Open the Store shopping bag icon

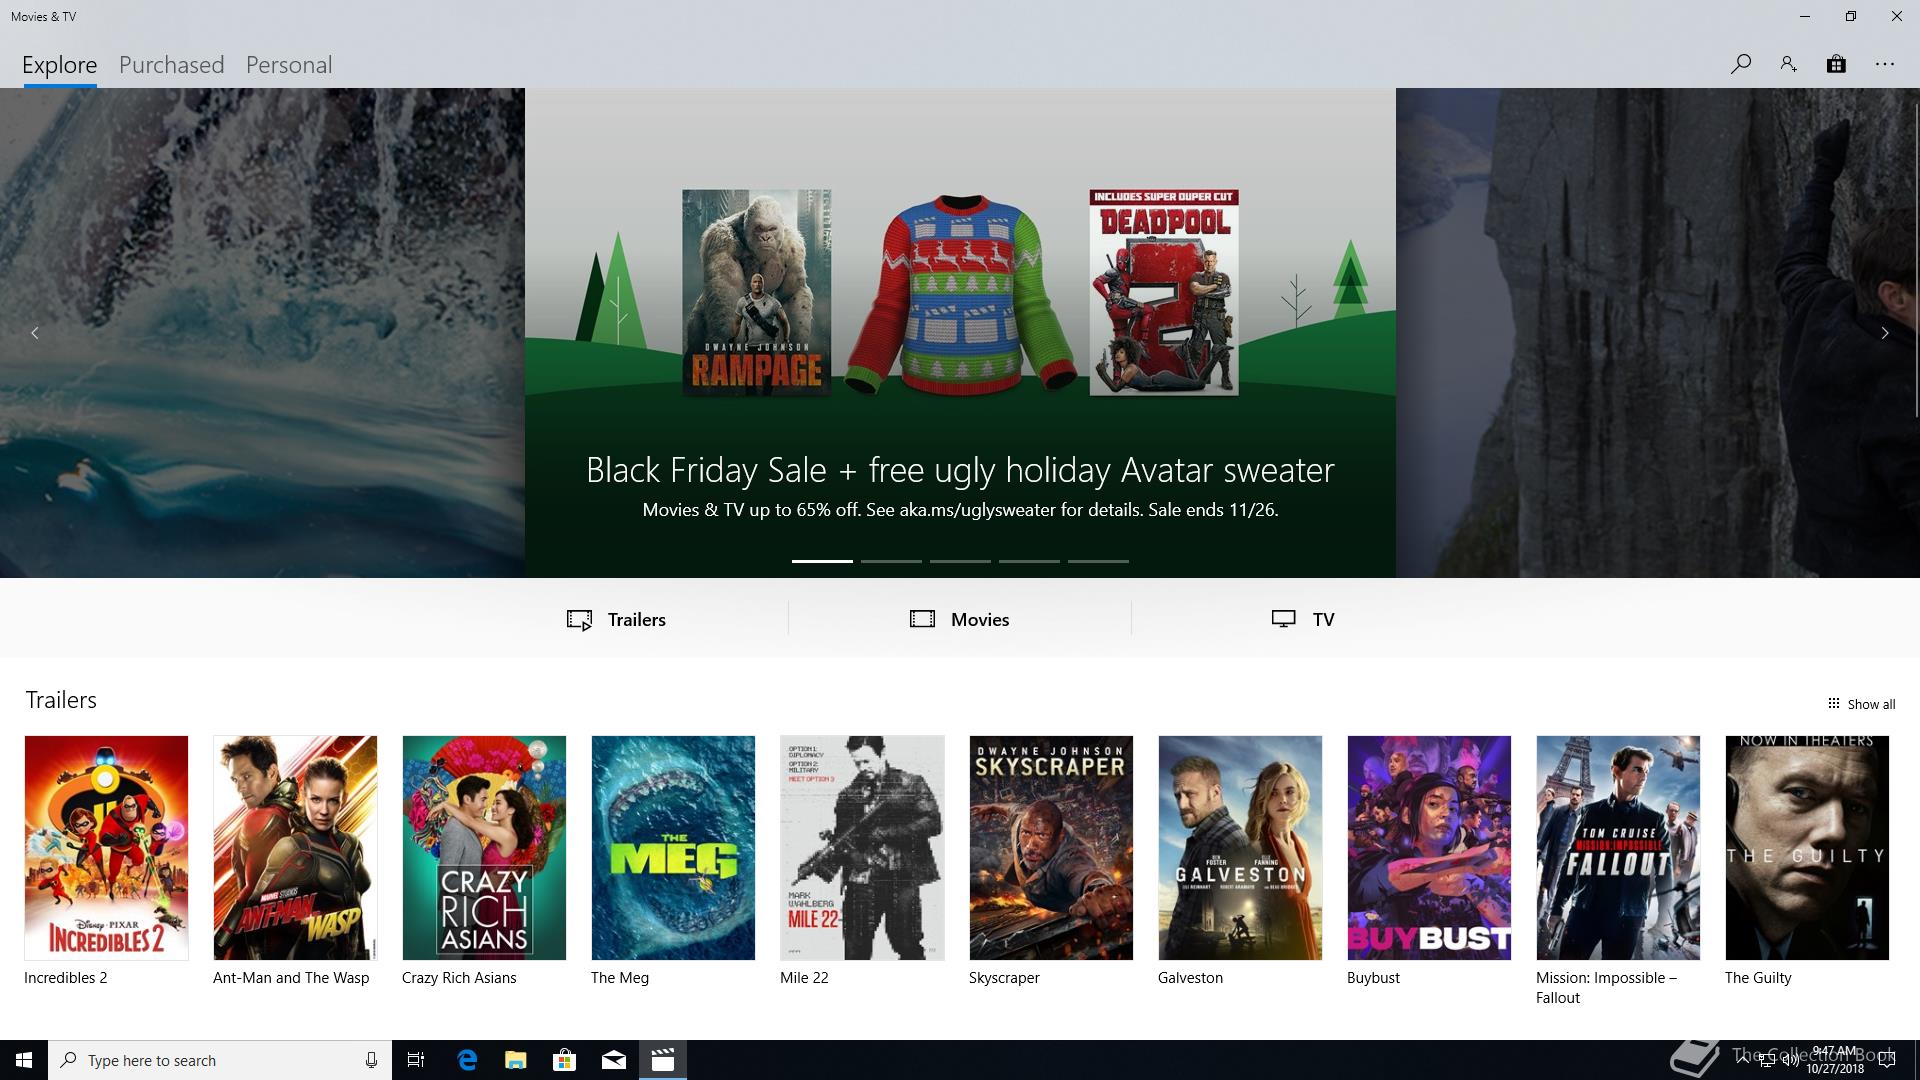click(x=1836, y=64)
